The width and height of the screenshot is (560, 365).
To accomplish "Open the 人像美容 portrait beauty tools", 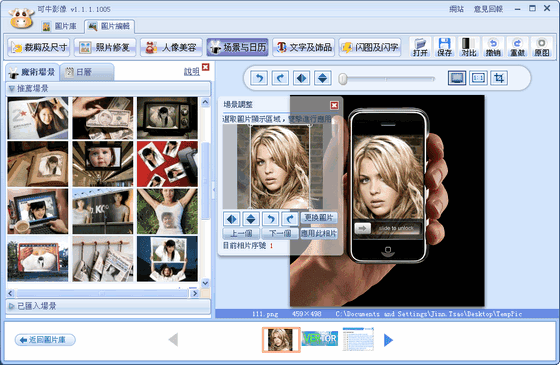I will (171, 48).
